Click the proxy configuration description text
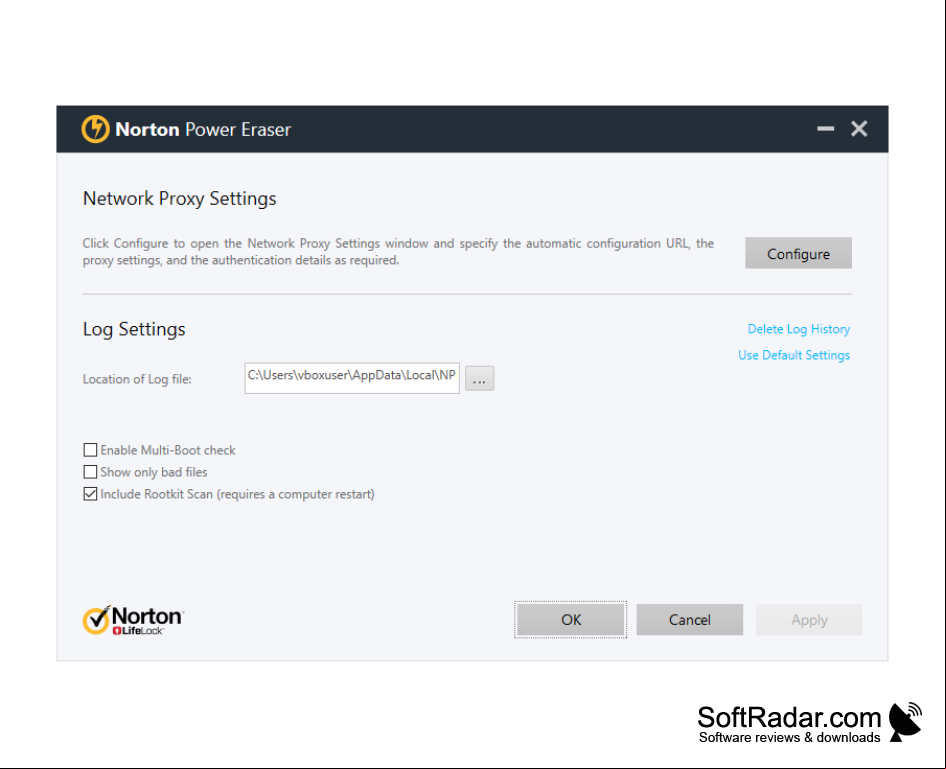This screenshot has width=946, height=769. click(x=398, y=252)
